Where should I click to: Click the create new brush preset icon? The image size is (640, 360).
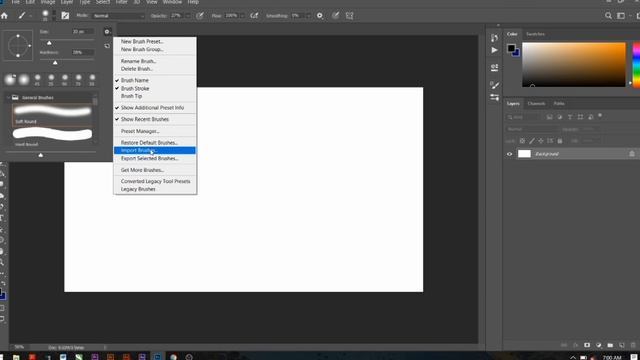point(107,46)
